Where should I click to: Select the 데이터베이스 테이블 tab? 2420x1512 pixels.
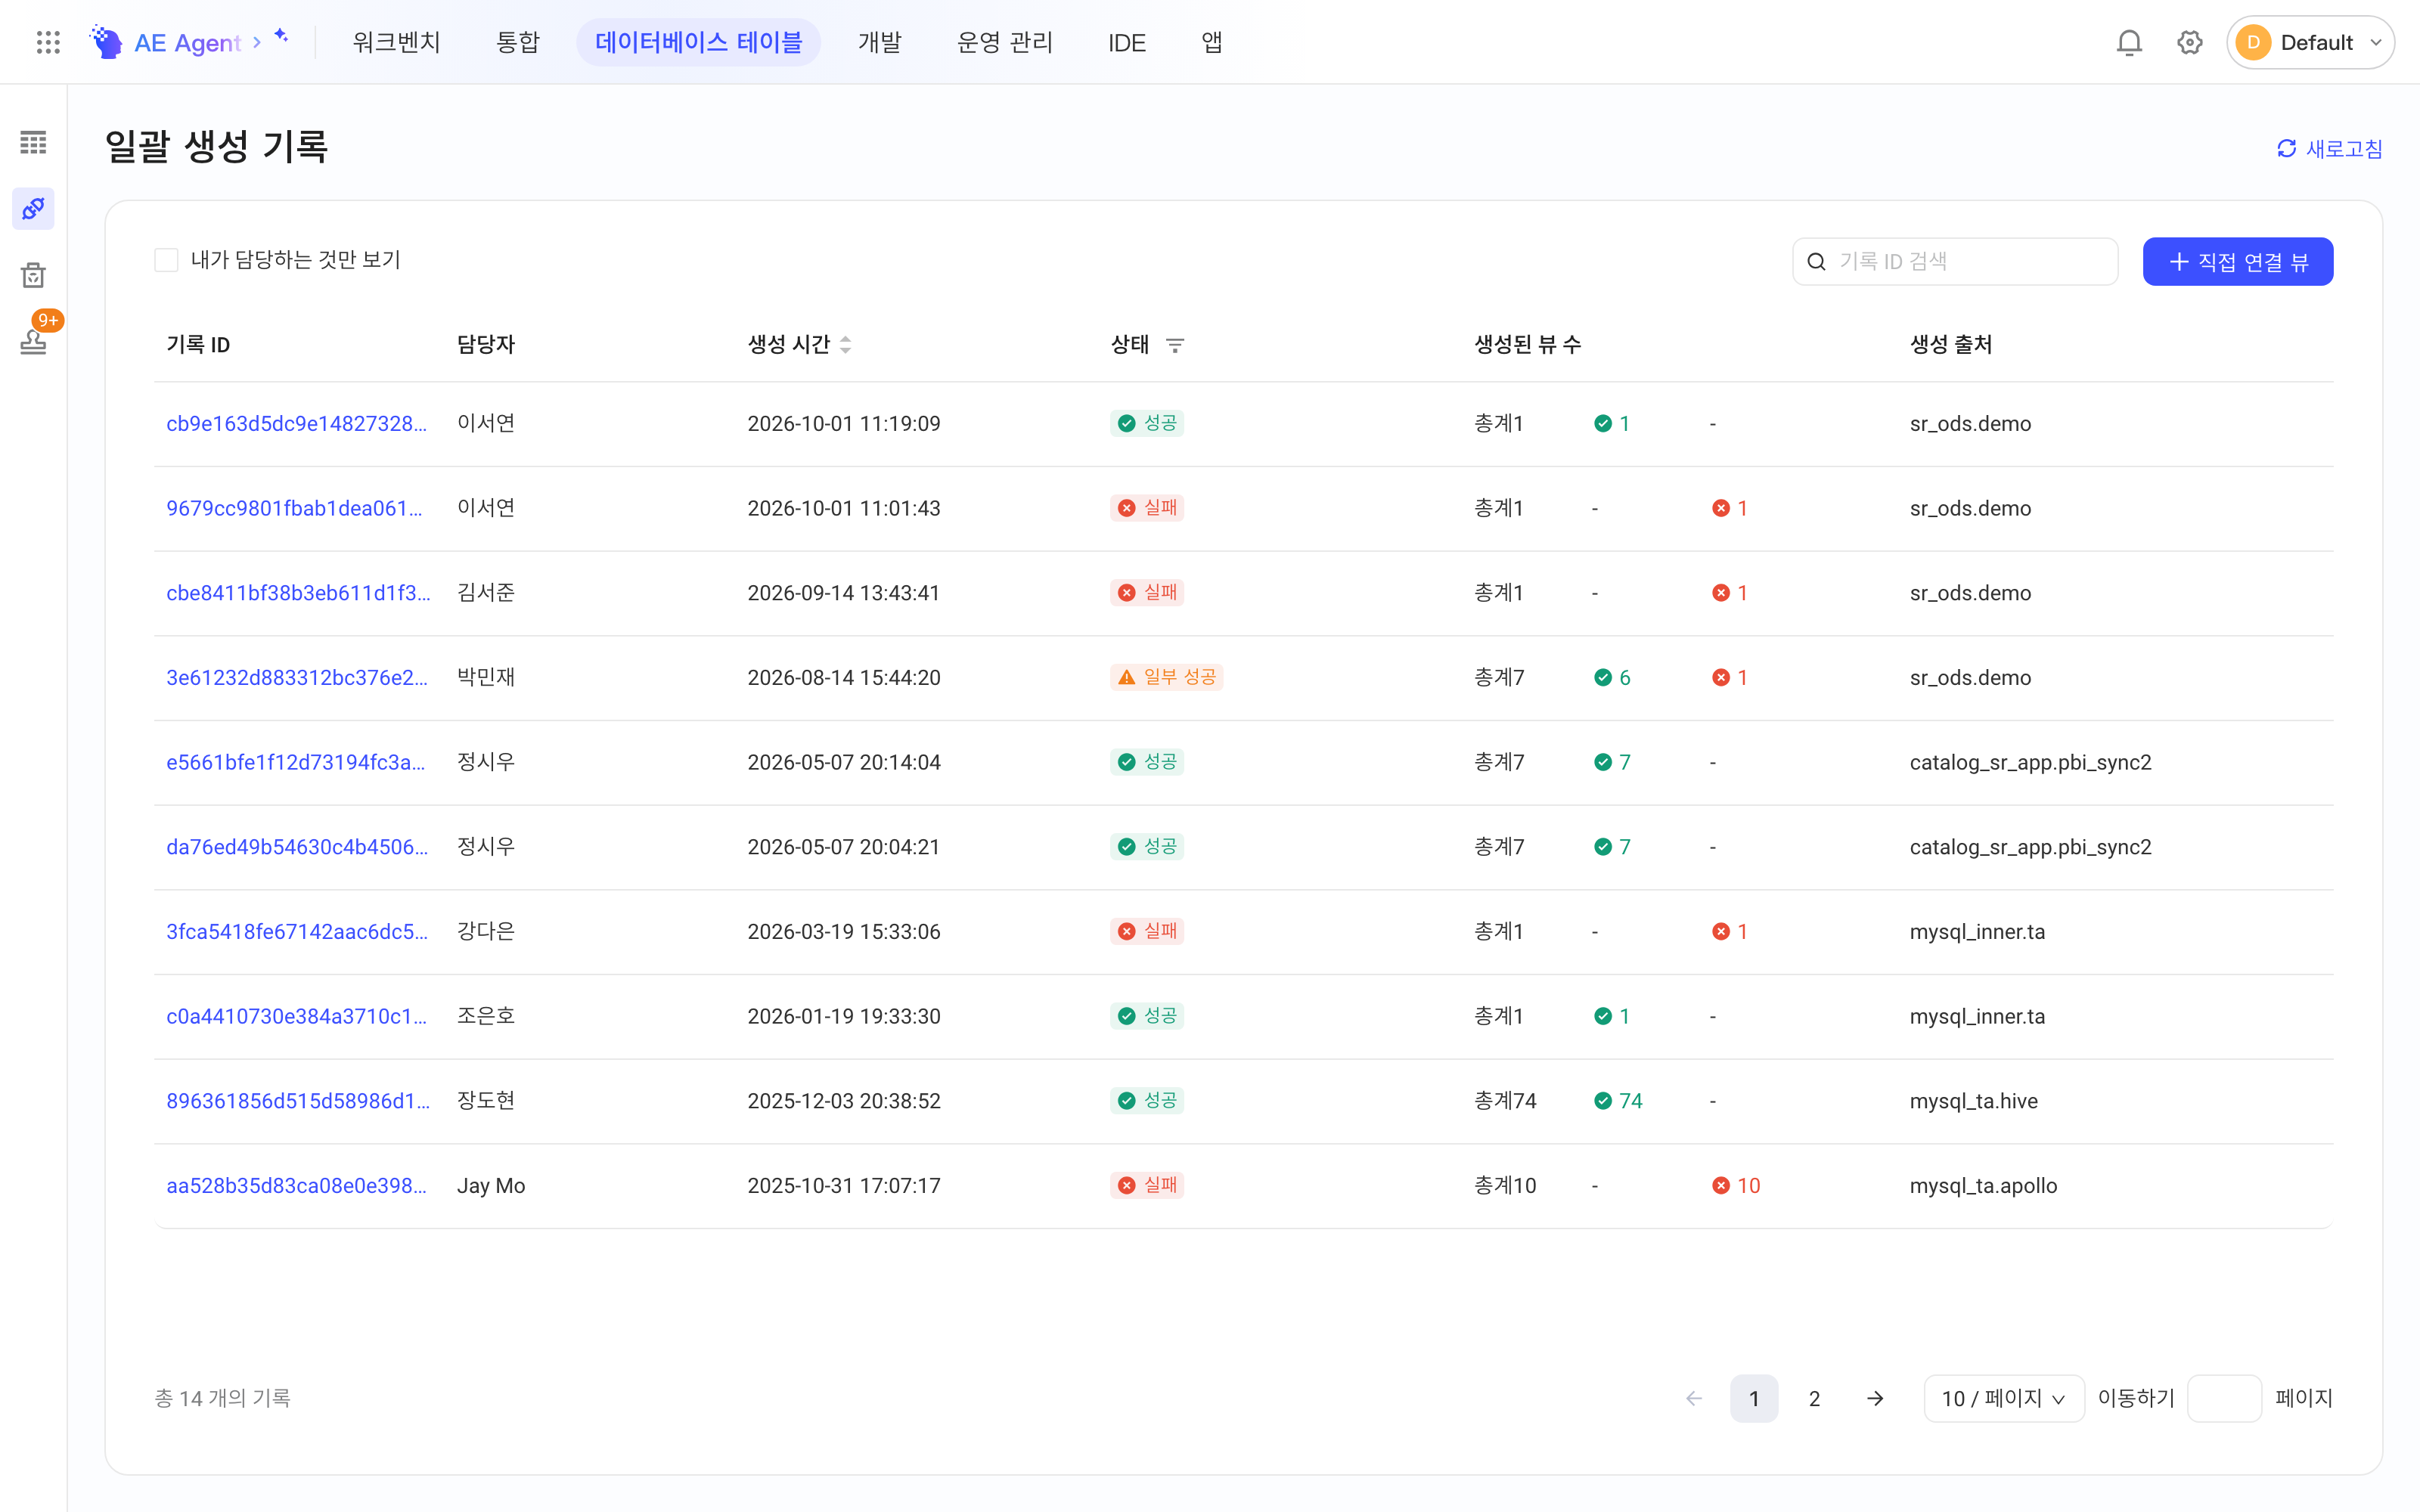click(698, 42)
